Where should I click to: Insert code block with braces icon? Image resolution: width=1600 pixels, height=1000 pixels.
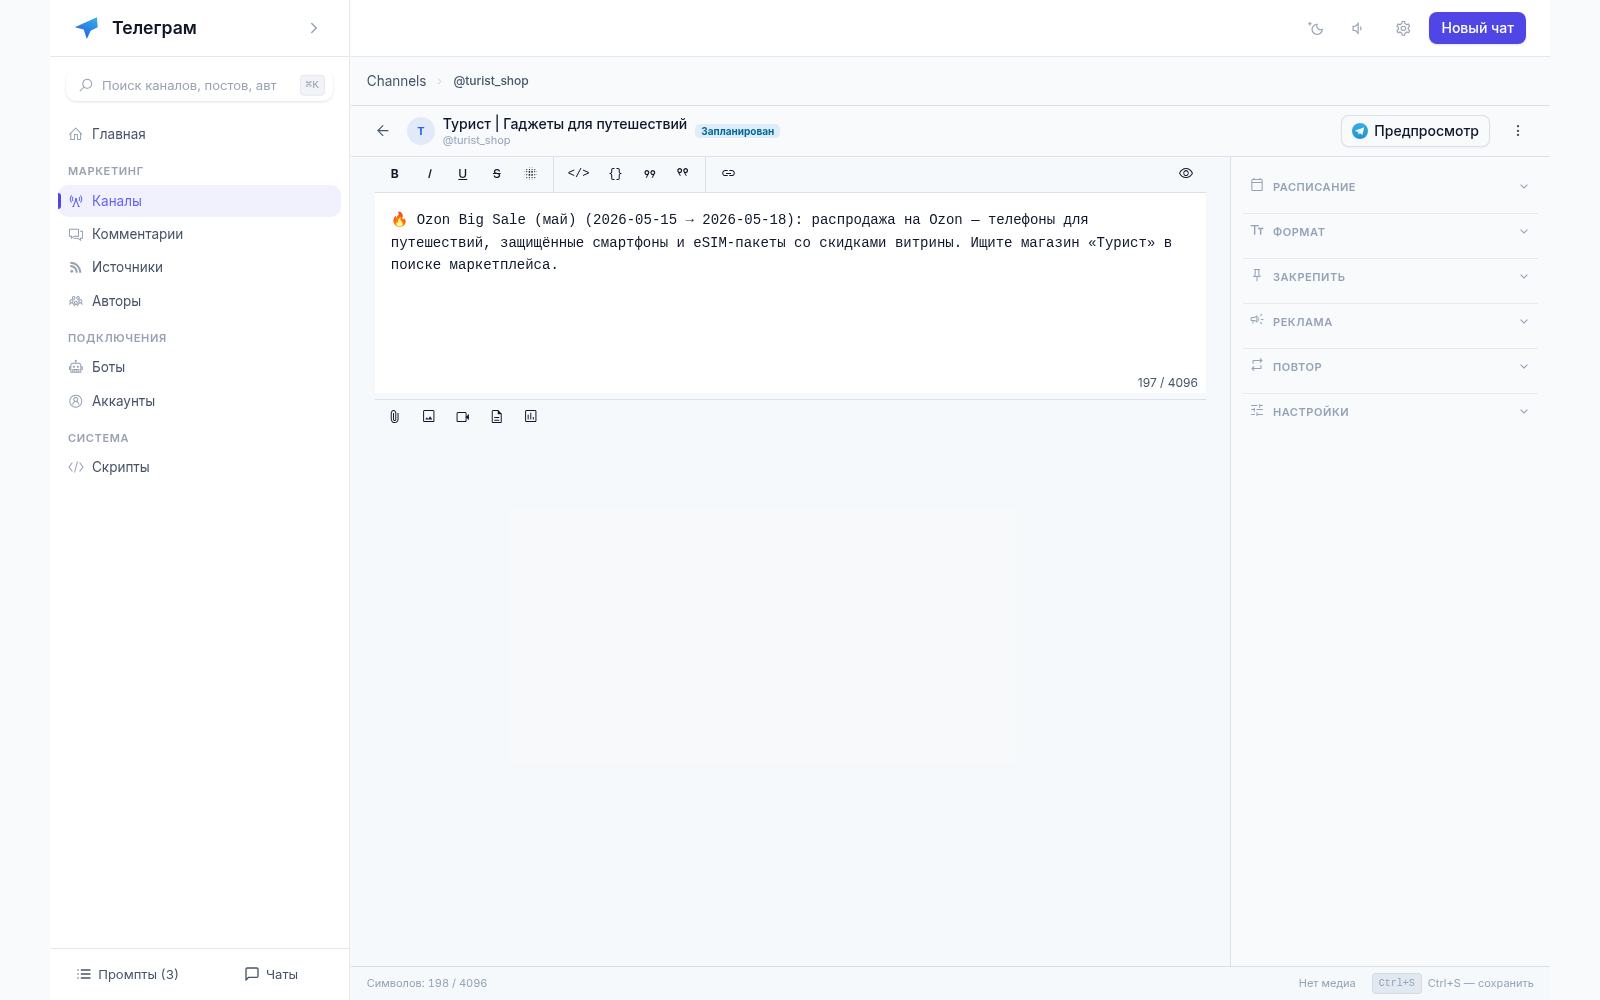[x=616, y=174]
